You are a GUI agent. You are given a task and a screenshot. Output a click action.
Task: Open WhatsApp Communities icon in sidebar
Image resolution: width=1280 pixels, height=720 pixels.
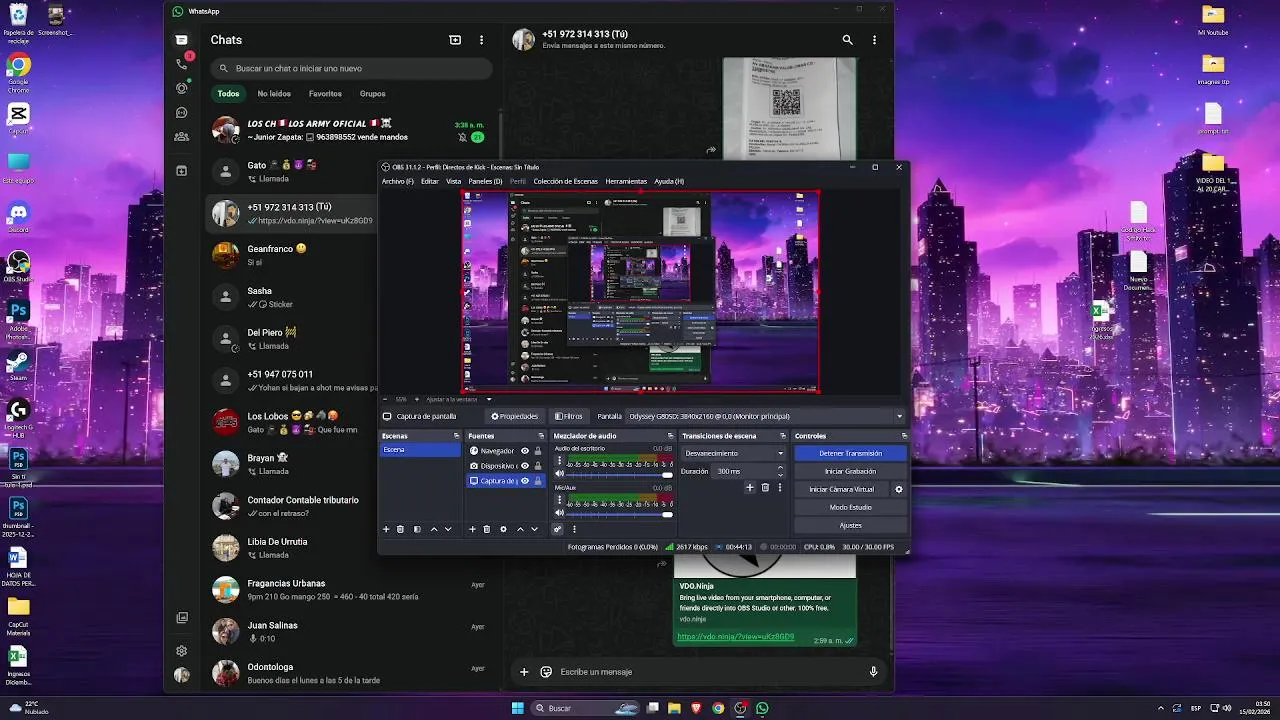181,136
